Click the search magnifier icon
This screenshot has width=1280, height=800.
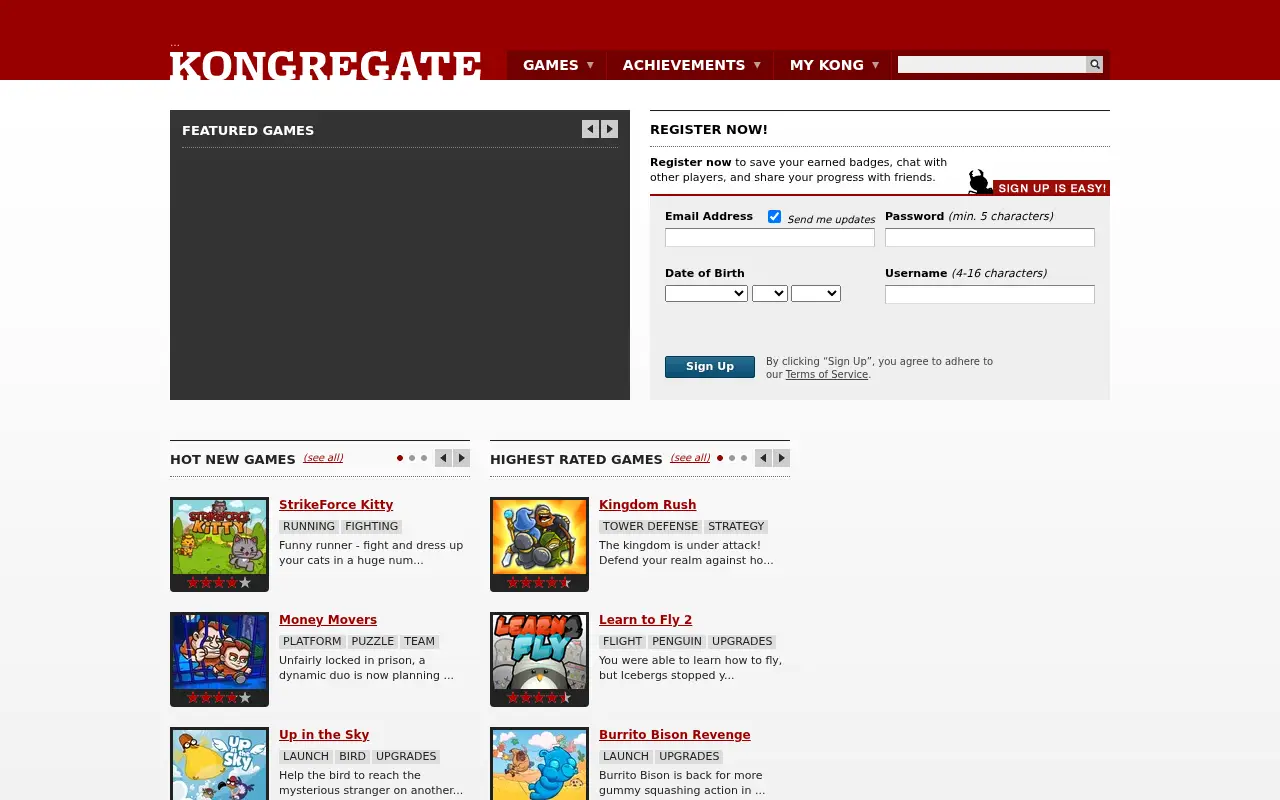1095,65
